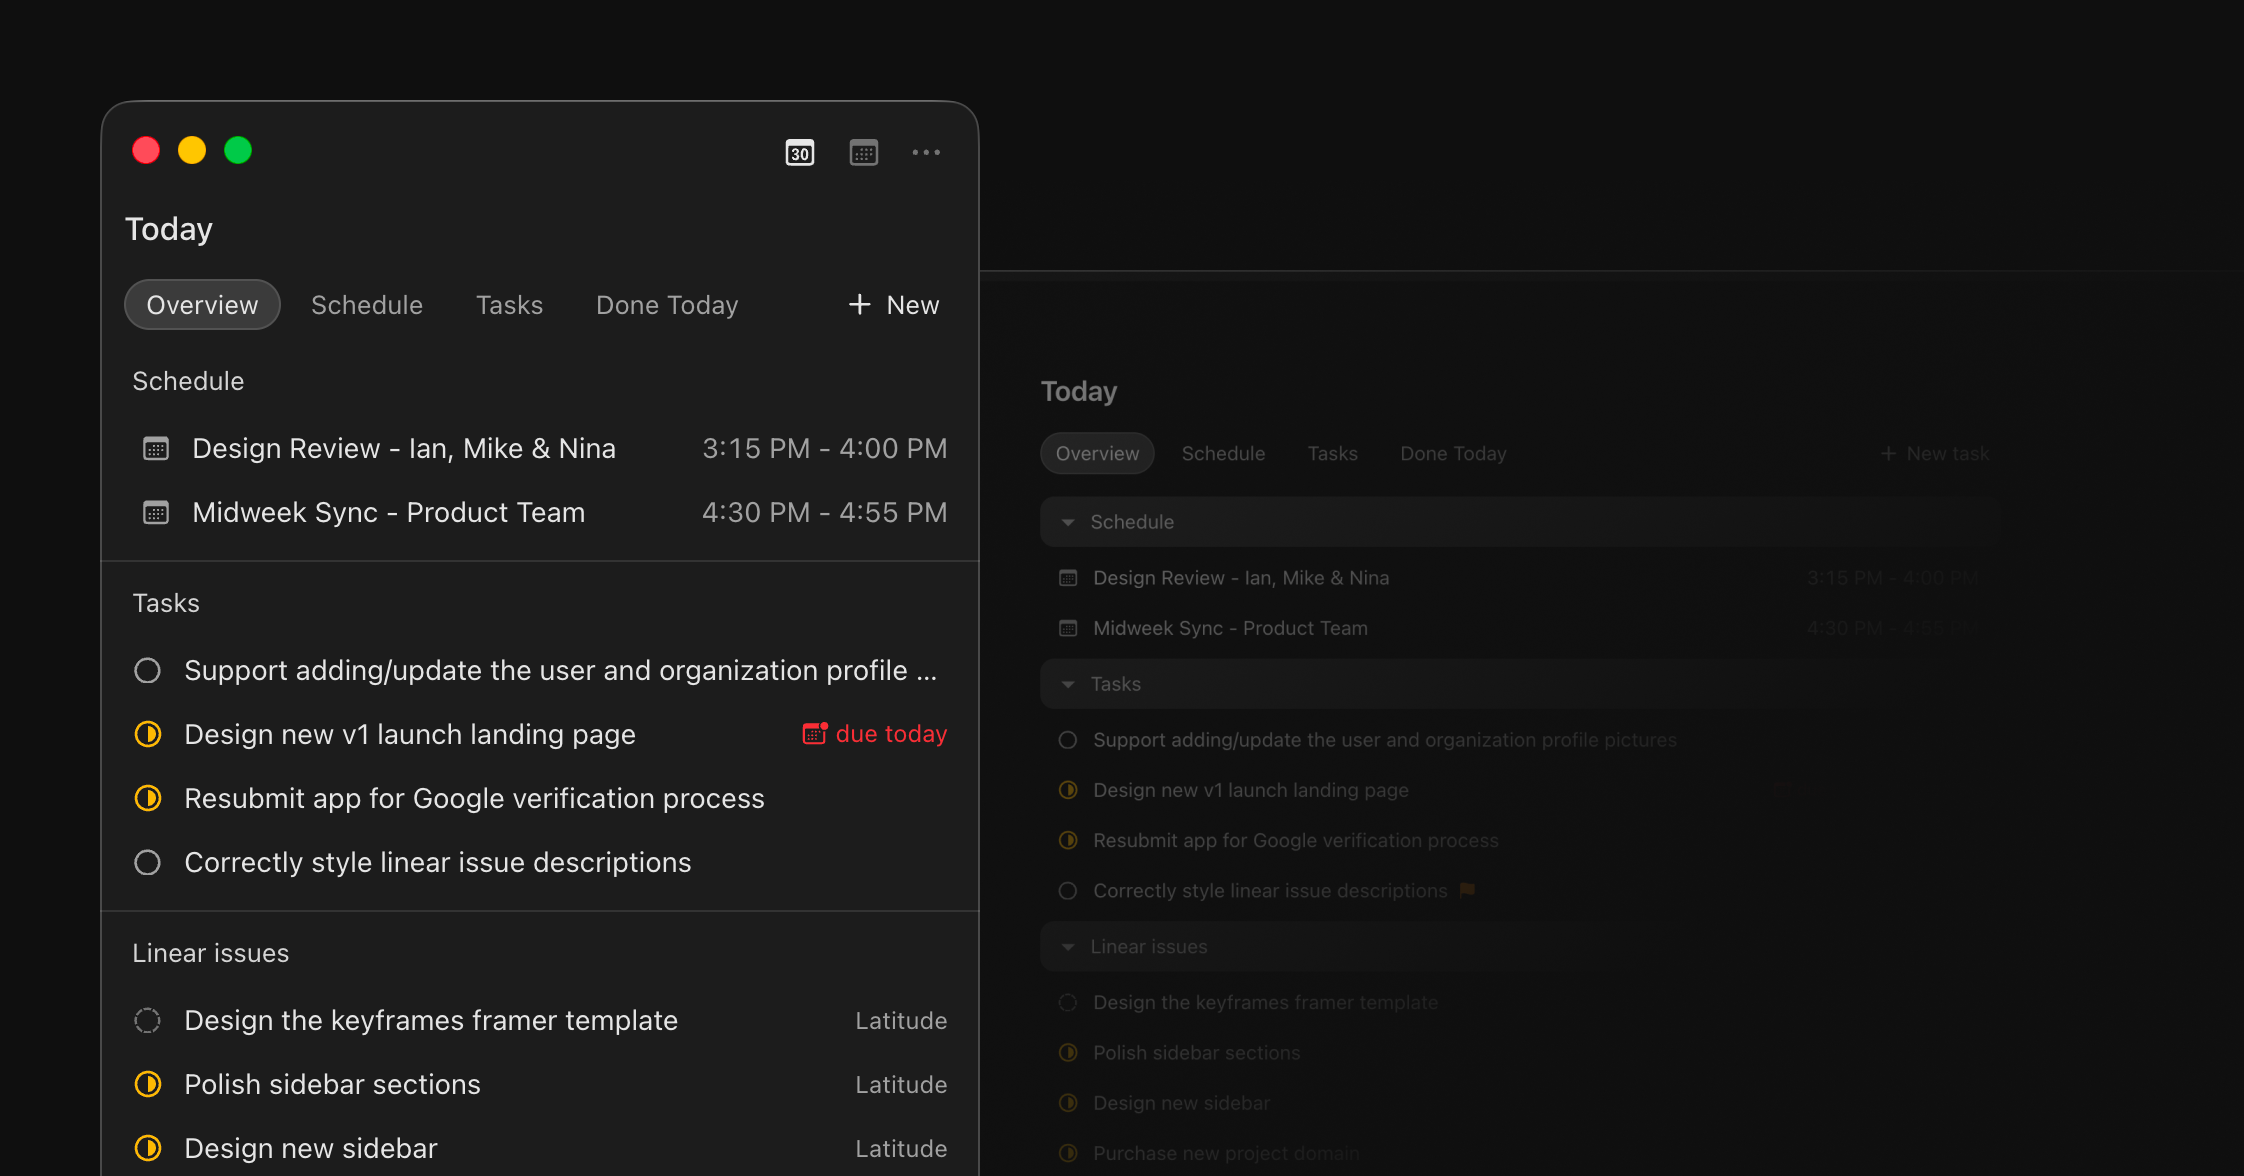The image size is (2244, 1176).
Task: Click the yellow minimize window button
Action: (192, 150)
